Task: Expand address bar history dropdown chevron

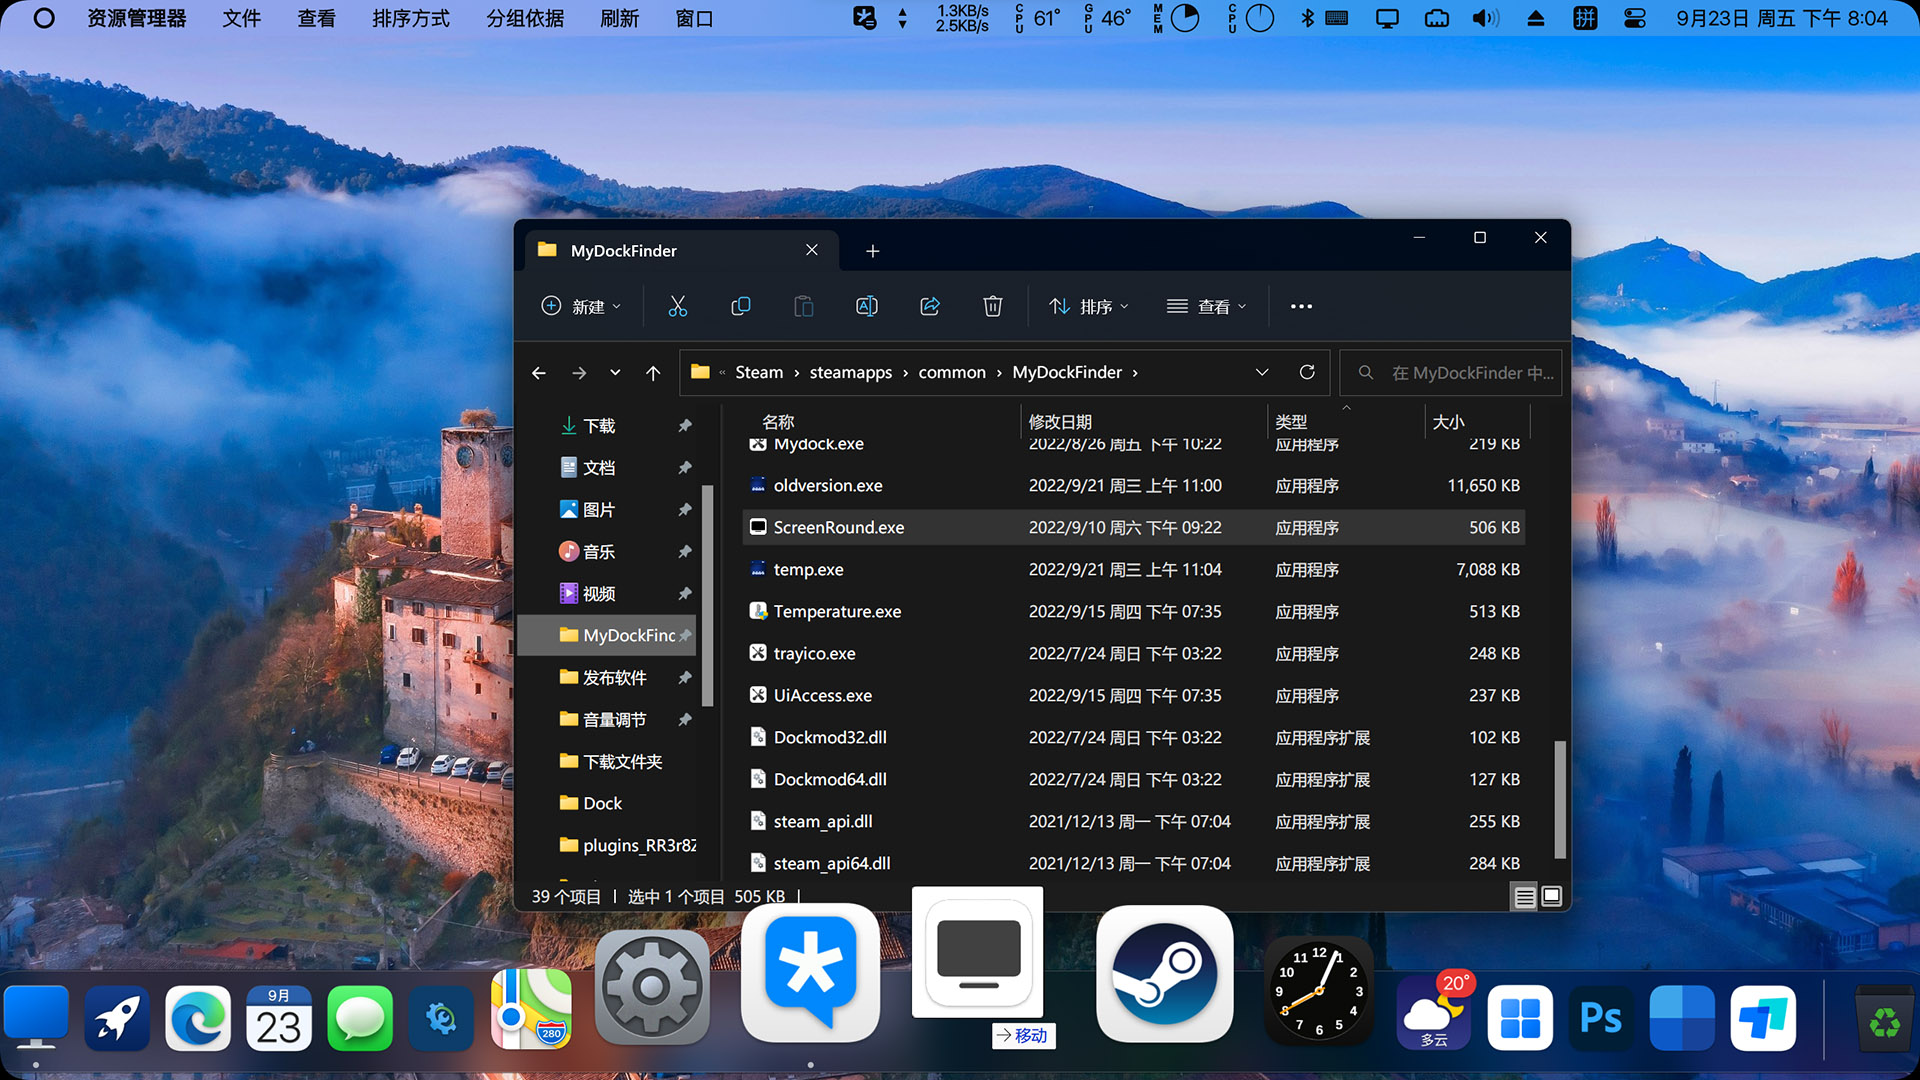Action: coord(1262,372)
